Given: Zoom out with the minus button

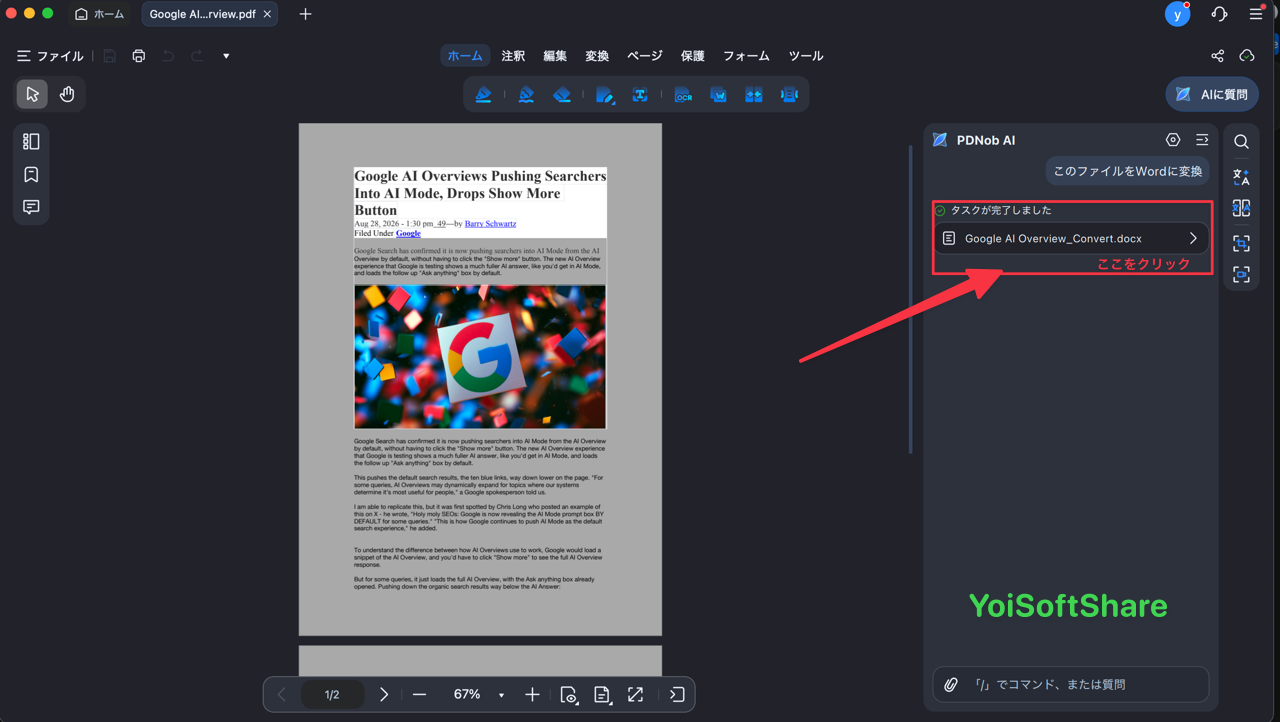Looking at the screenshot, I should (419, 695).
